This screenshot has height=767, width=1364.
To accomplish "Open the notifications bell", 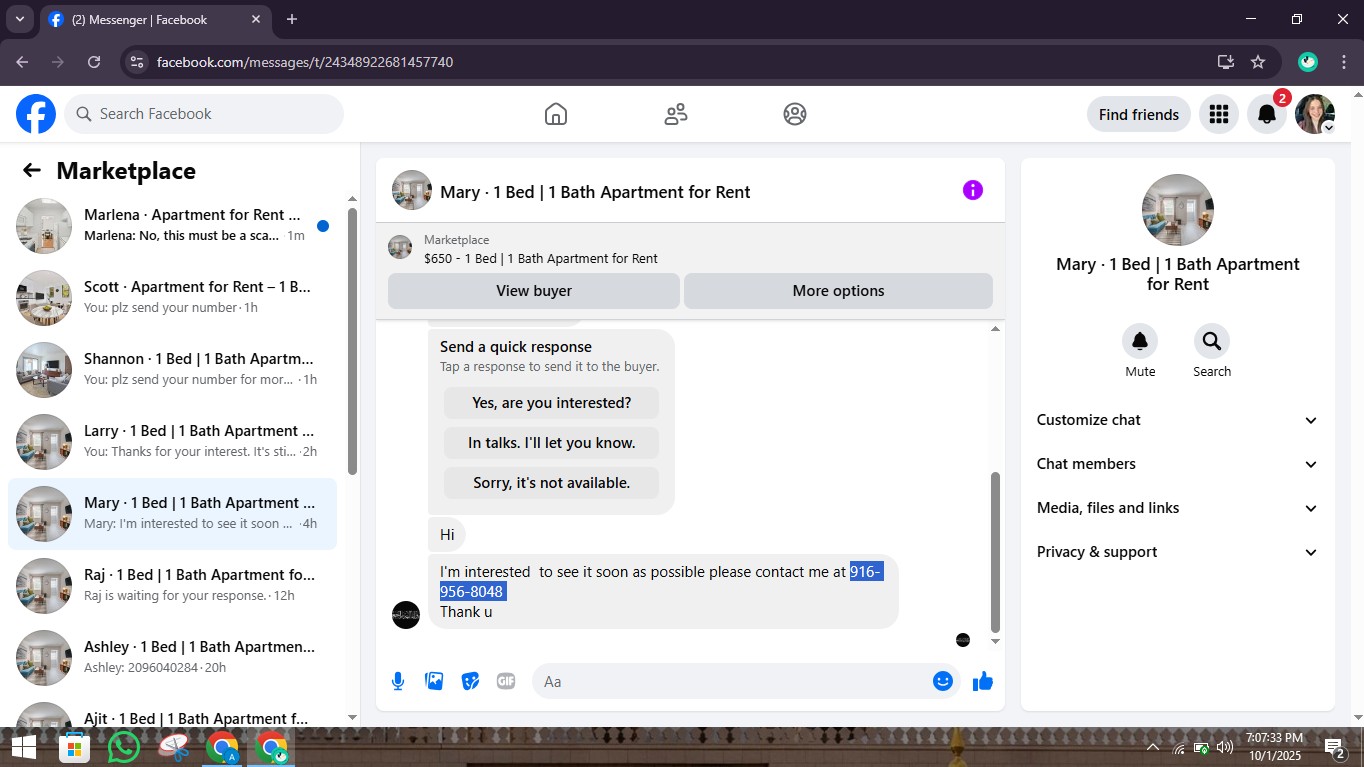I will (1267, 114).
